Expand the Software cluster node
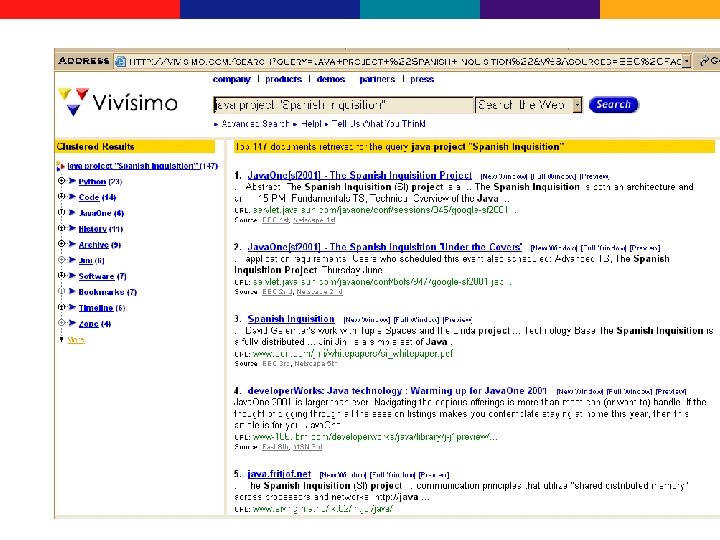 point(62,276)
